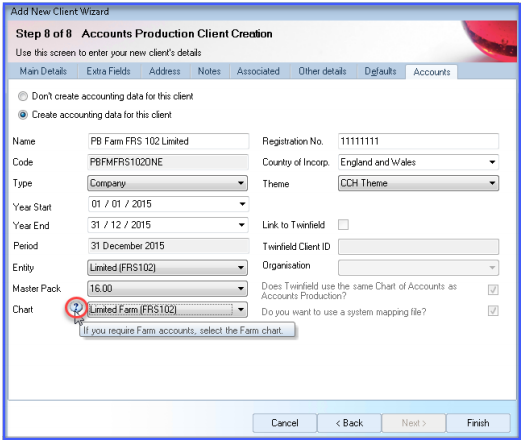Open the Organisation dropdown
This screenshot has height=441, width=524.
tap(418, 268)
